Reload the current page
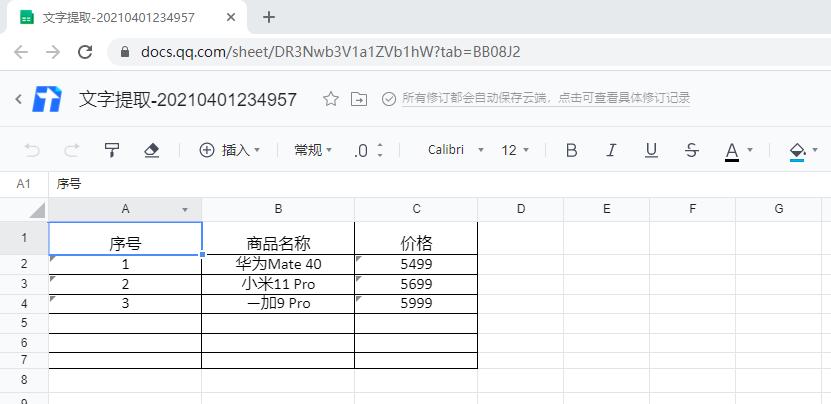This screenshot has width=831, height=404. click(x=85, y=52)
